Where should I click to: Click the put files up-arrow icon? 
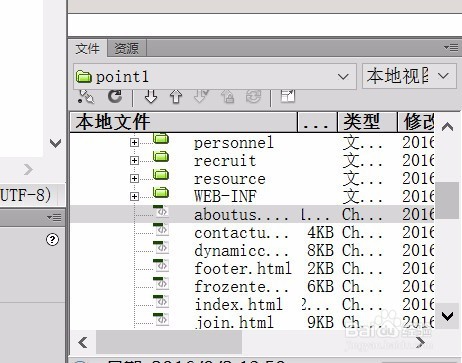(176, 97)
